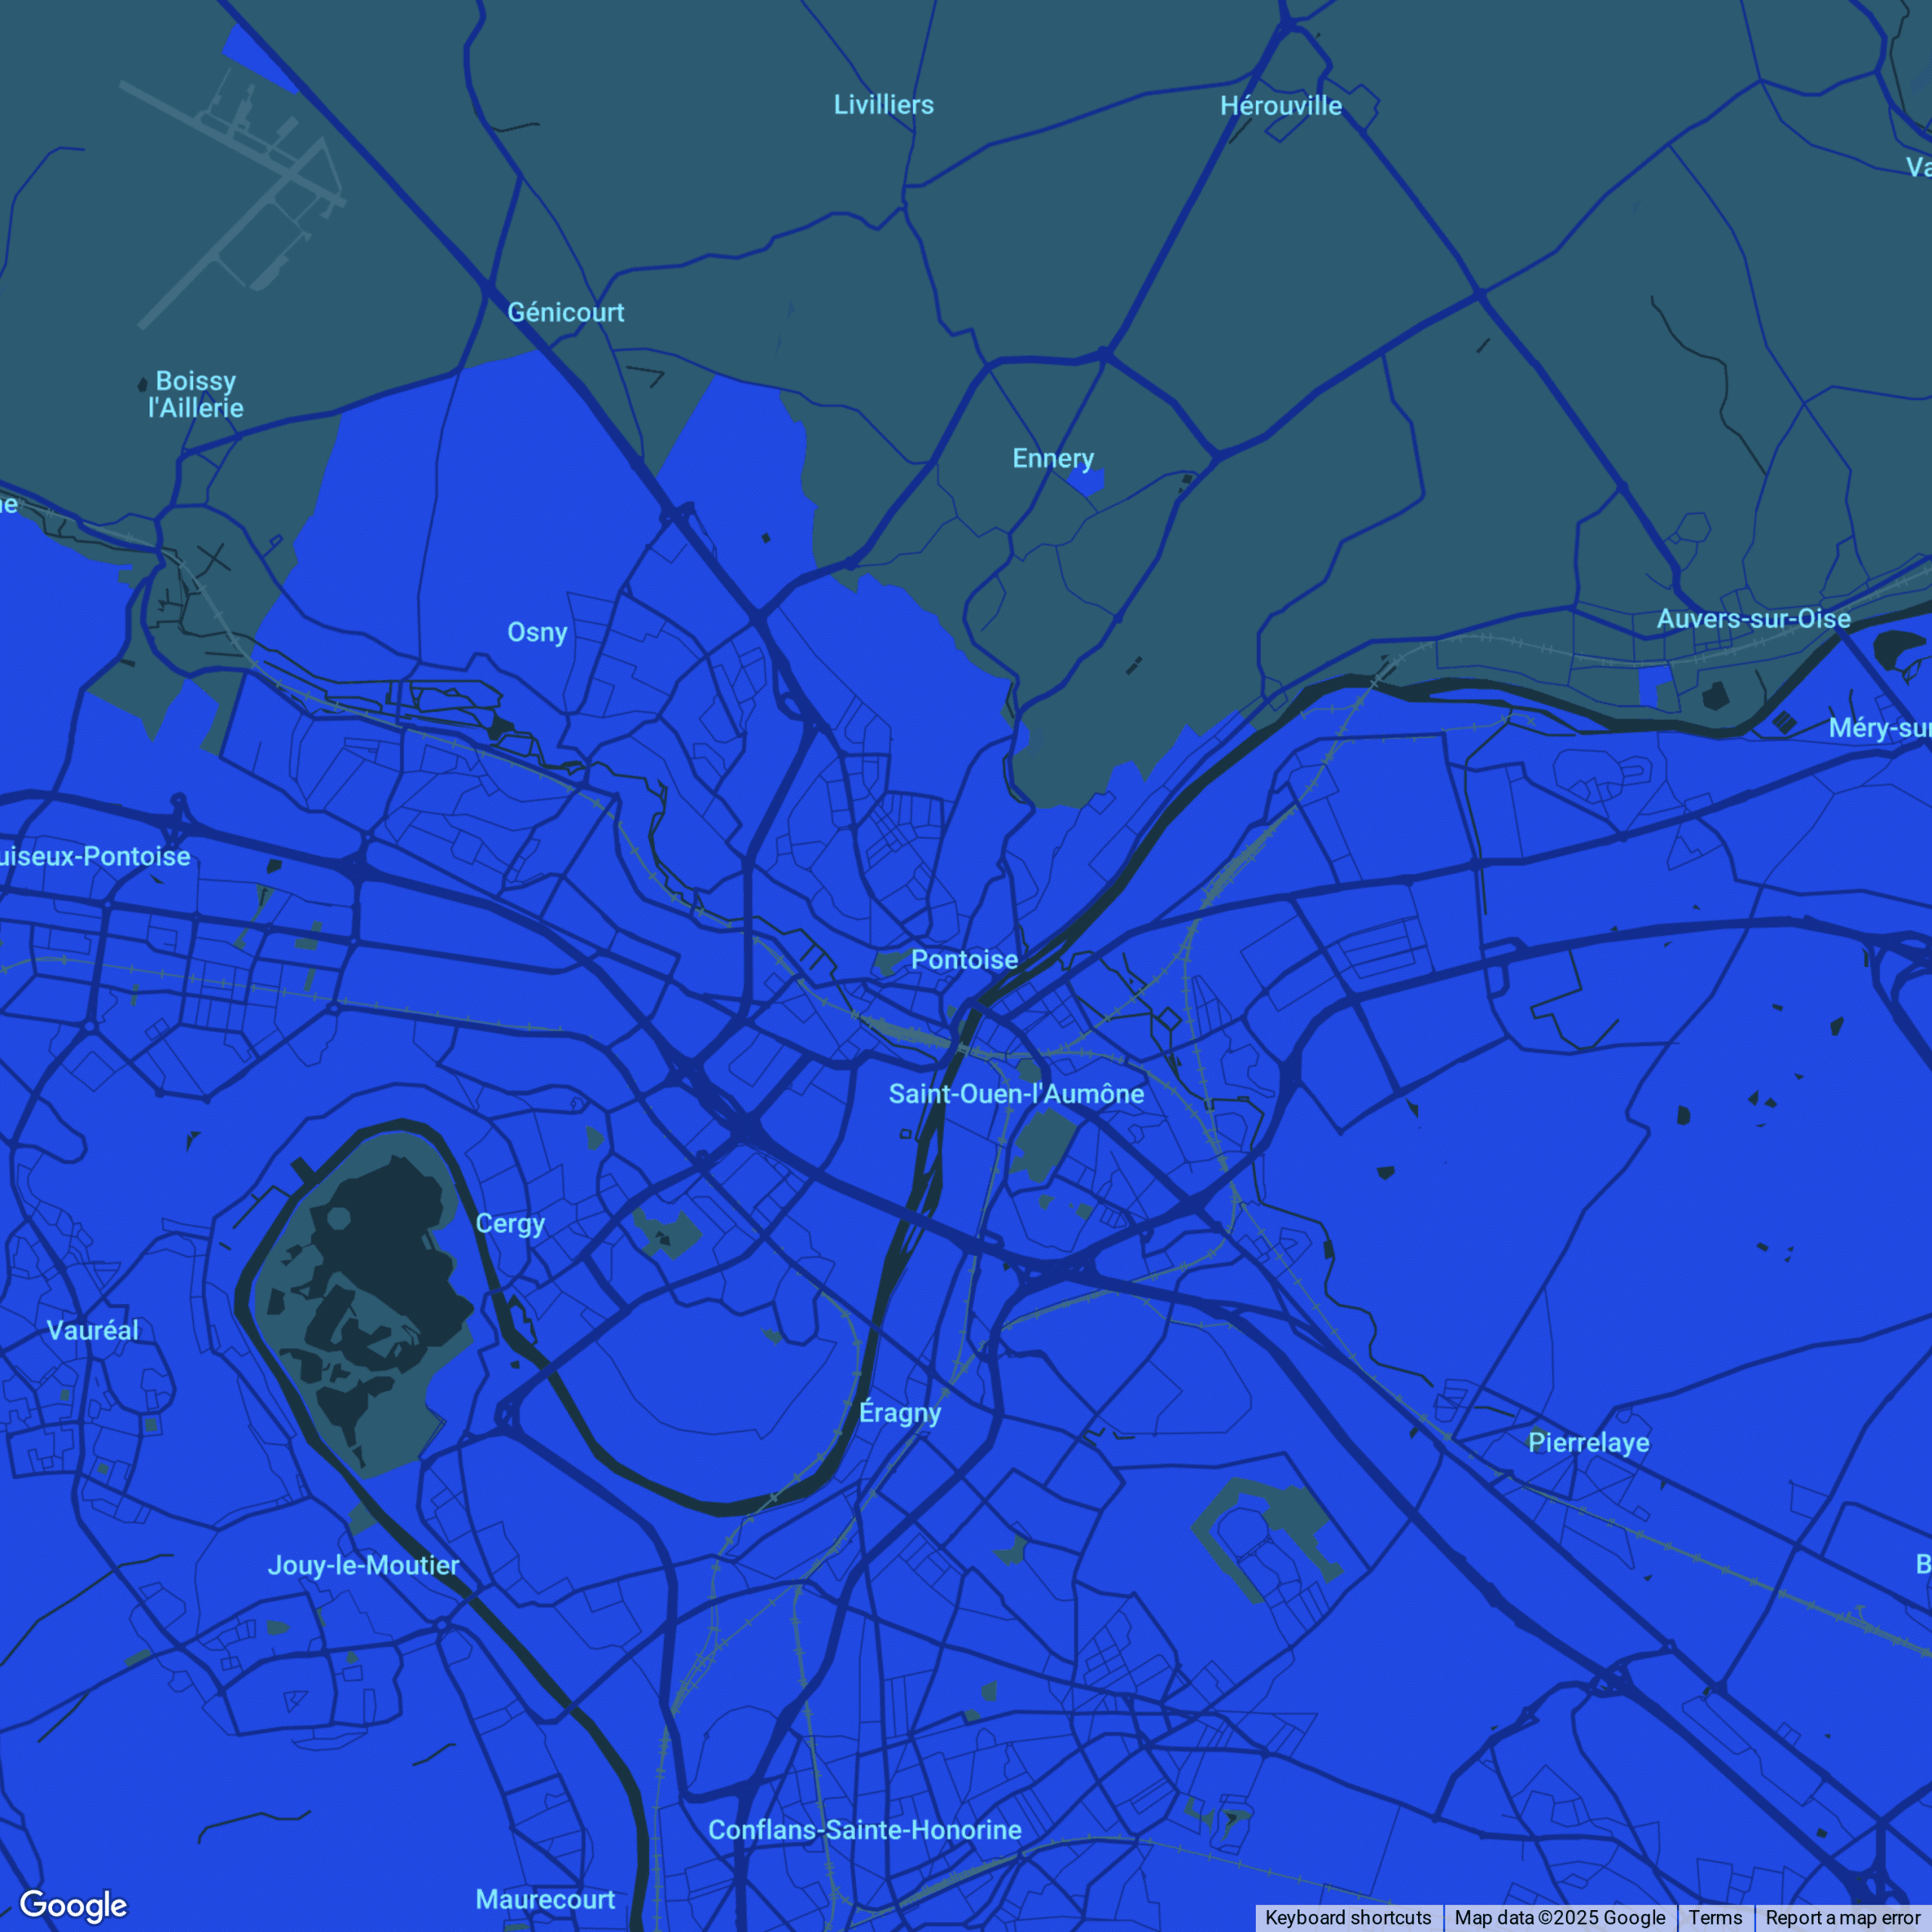The height and width of the screenshot is (1932, 1932).
Task: Click the Pontoise map label
Action: 964,960
